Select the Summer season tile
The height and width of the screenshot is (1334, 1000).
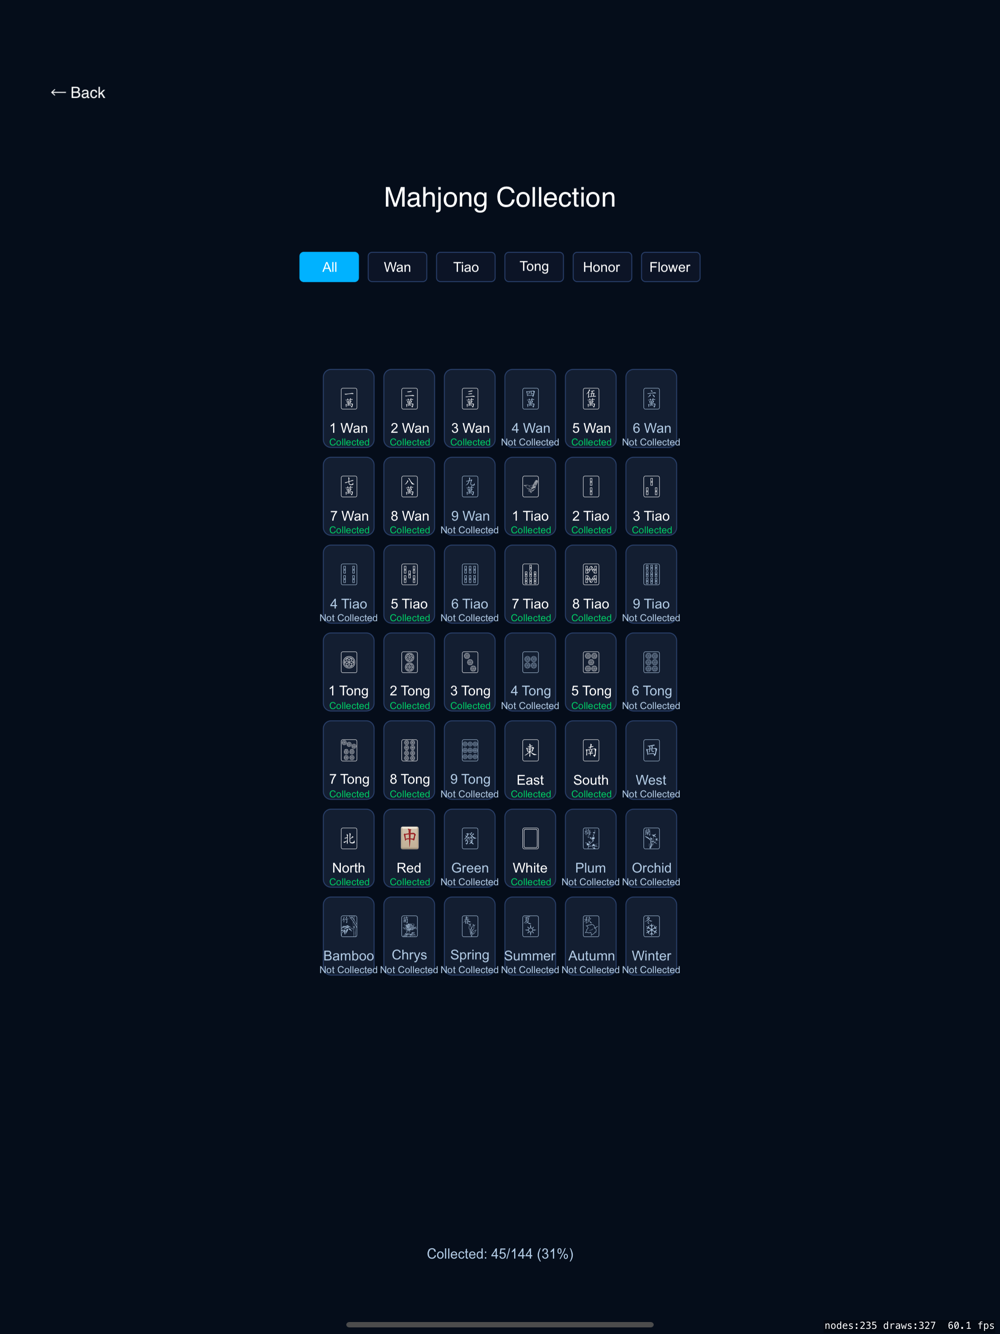click(530, 937)
